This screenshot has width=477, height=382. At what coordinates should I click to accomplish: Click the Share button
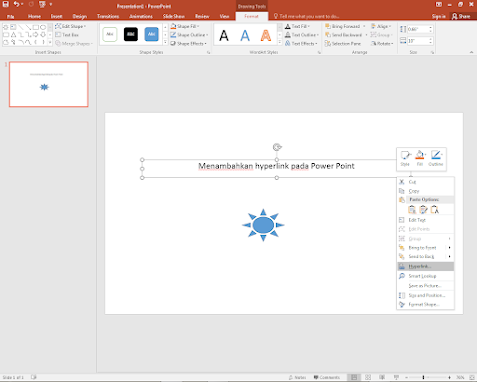pyautogui.click(x=461, y=16)
